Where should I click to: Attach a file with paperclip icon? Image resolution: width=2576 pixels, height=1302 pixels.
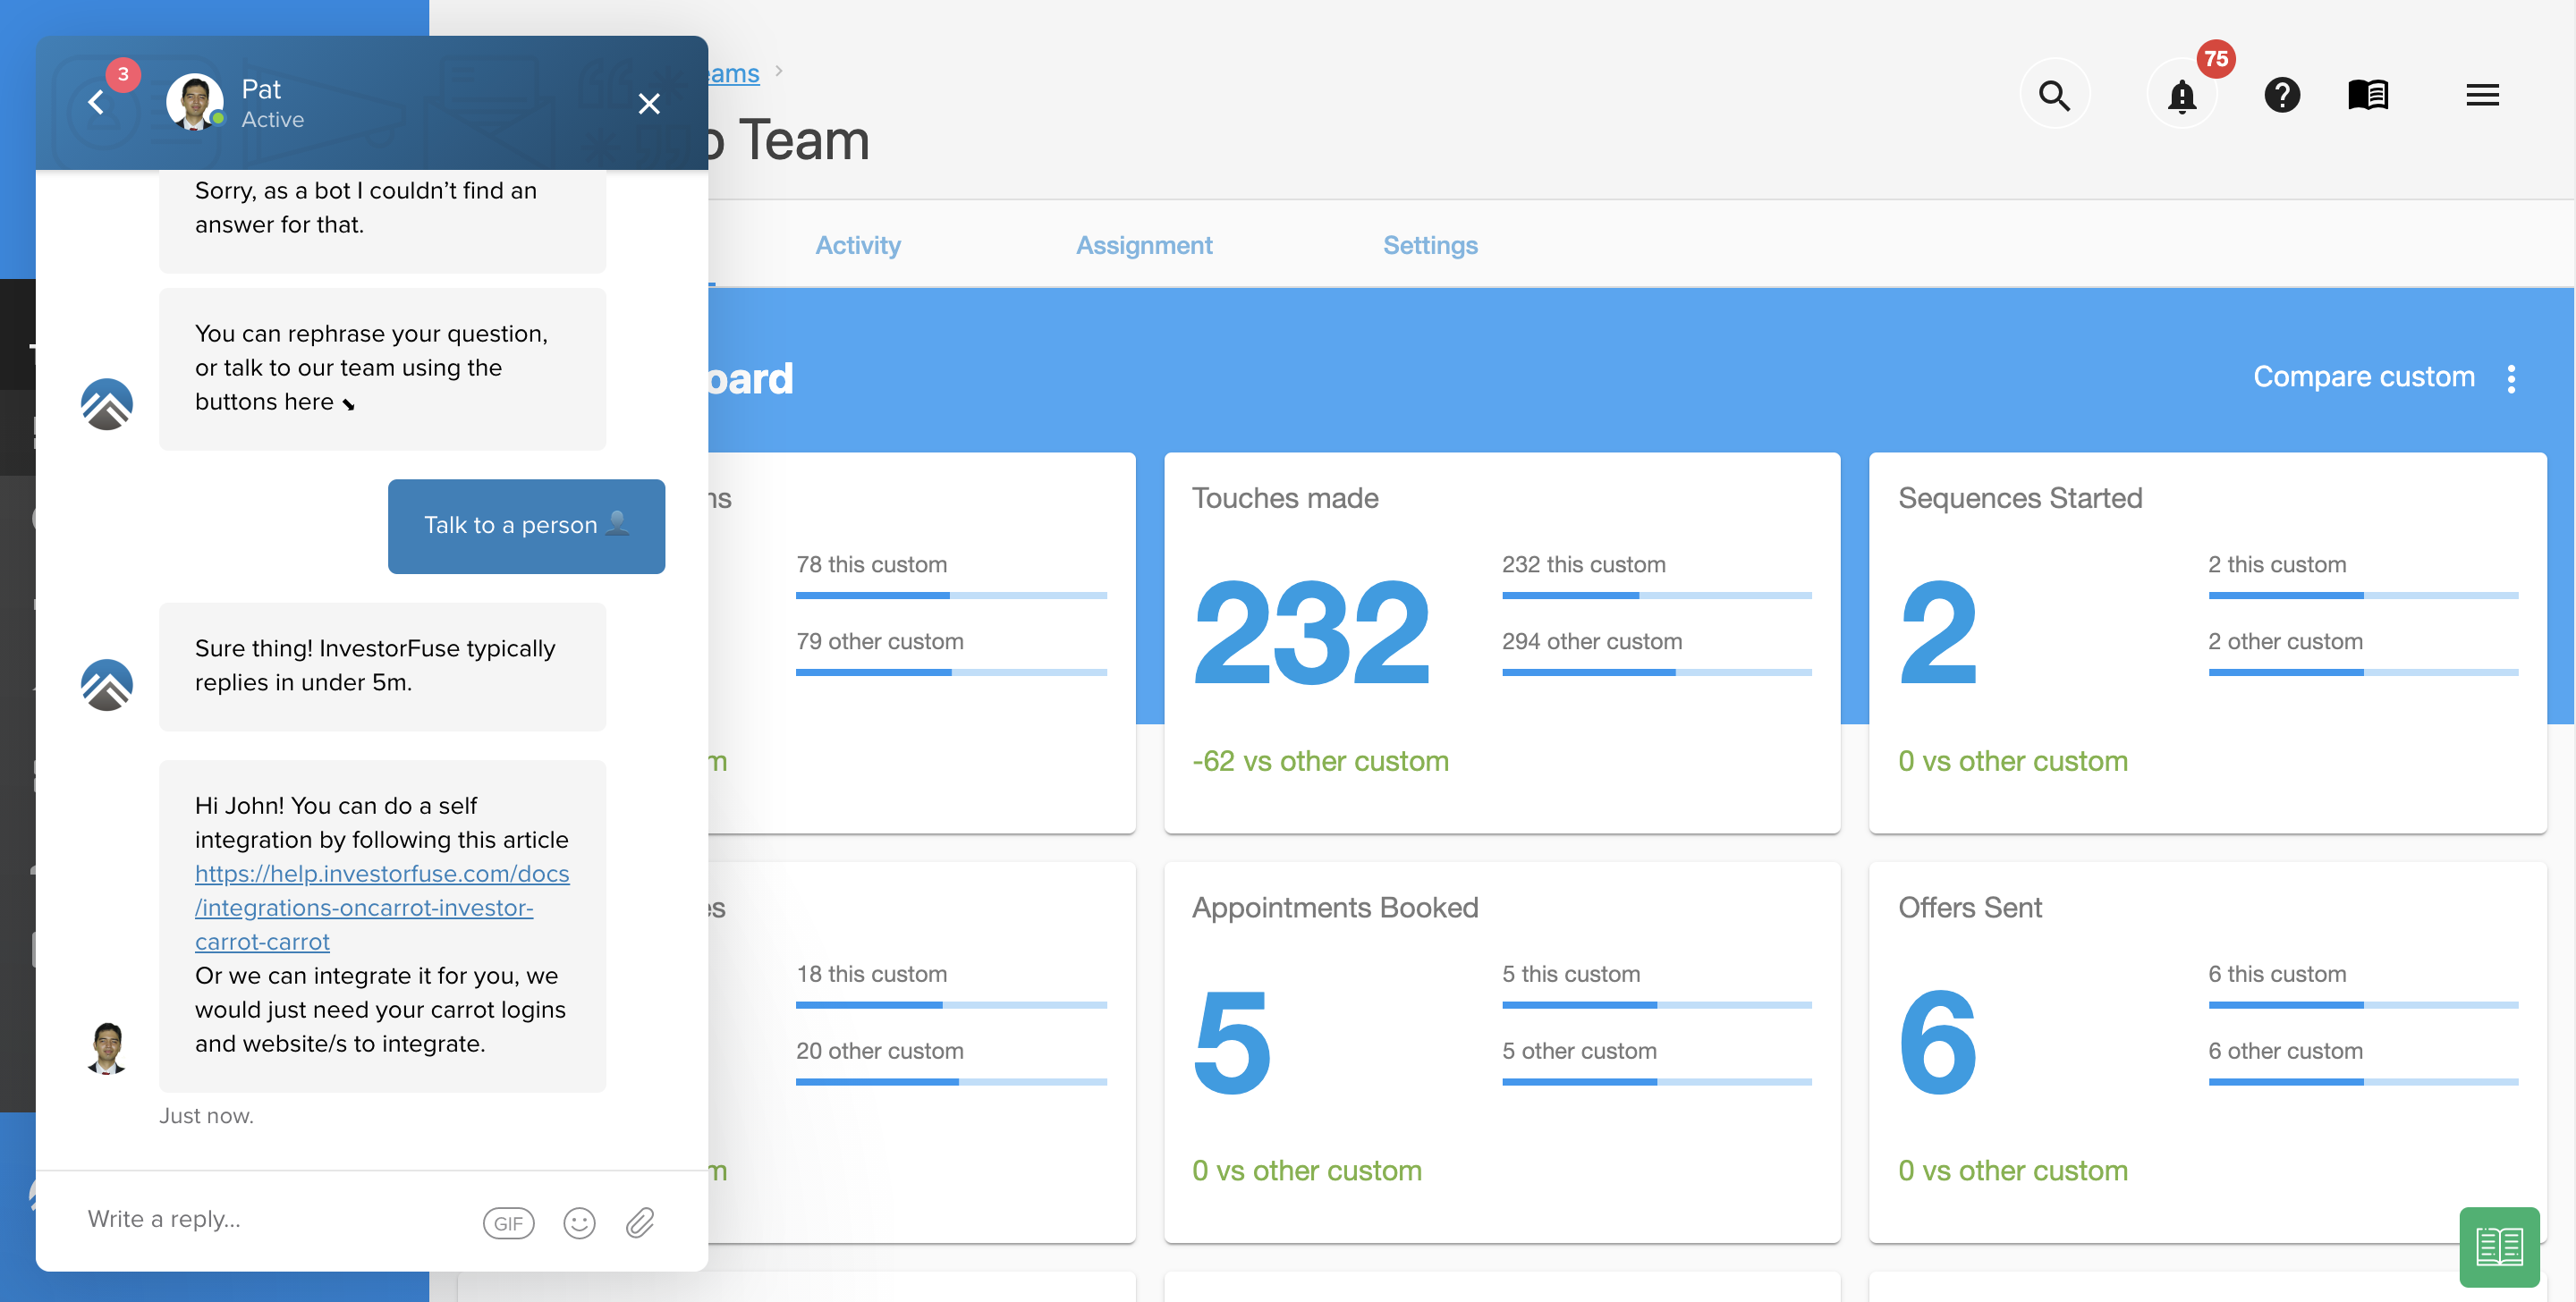click(640, 1222)
